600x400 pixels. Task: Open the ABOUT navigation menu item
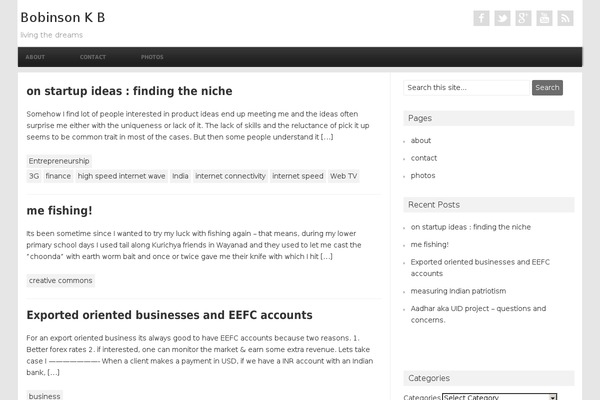click(x=35, y=57)
